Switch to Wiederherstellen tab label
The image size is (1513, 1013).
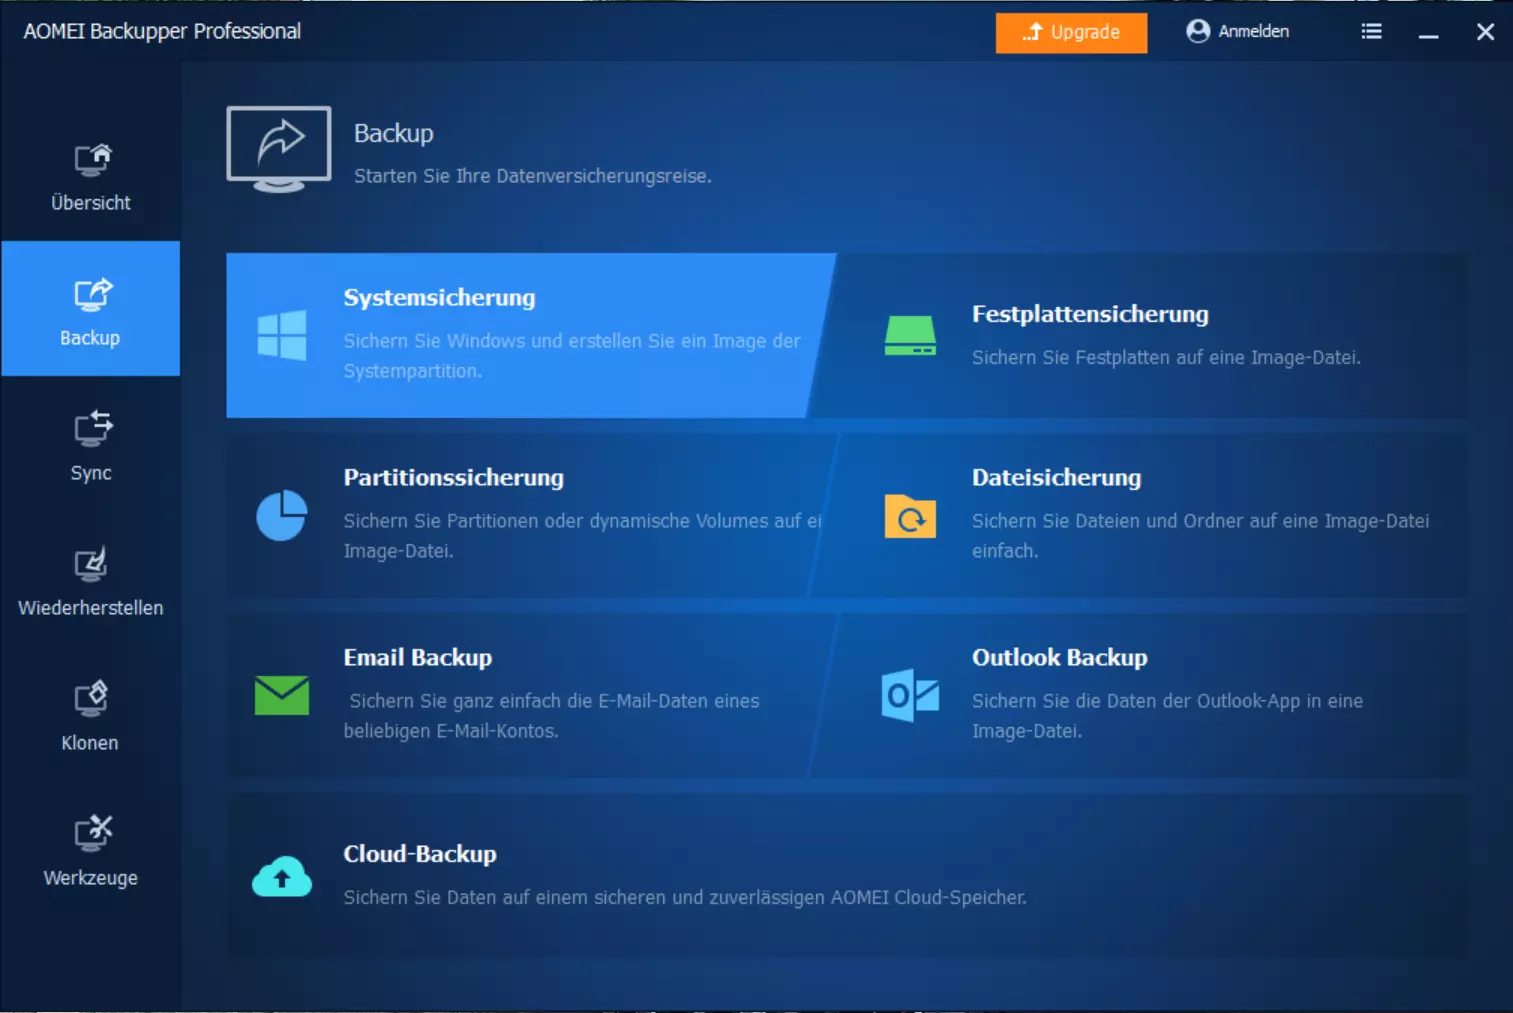click(90, 608)
